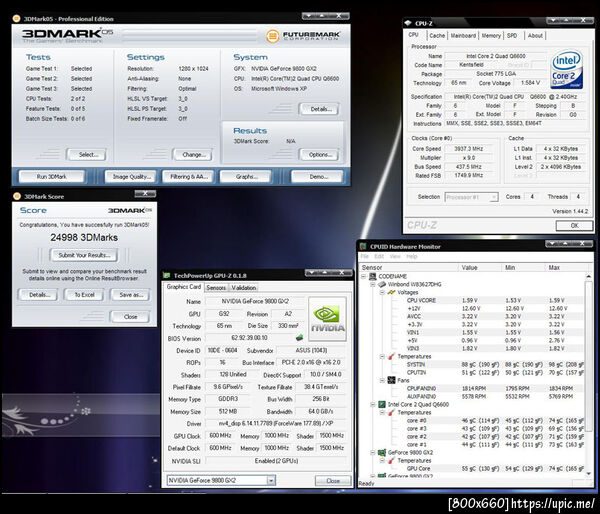Switch to Mainboard tab in CPU-Z
Image resolution: width=600 pixels, height=514 pixels.
[x=463, y=36]
